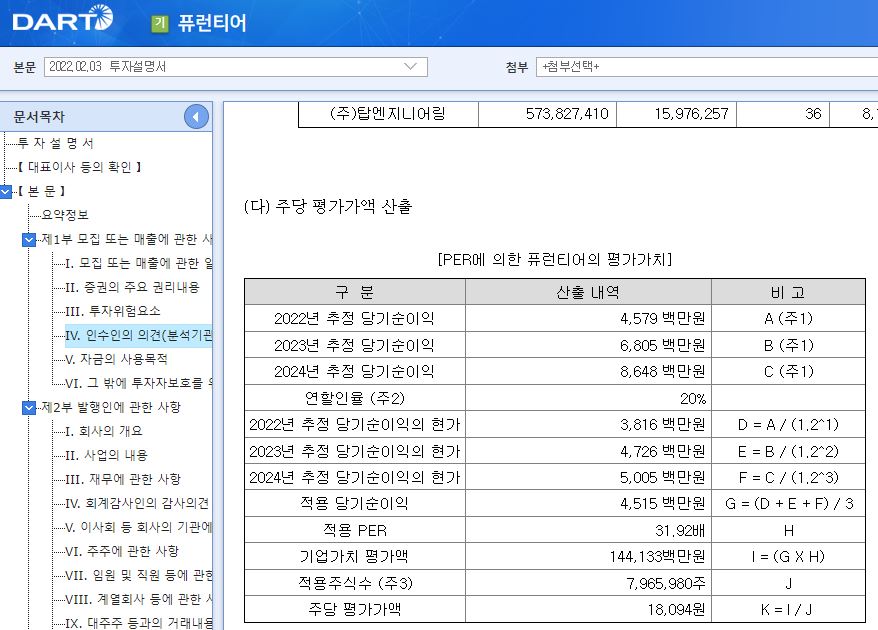
Task: Select 【 본 문 】 tree item
Action: [x=41, y=191]
